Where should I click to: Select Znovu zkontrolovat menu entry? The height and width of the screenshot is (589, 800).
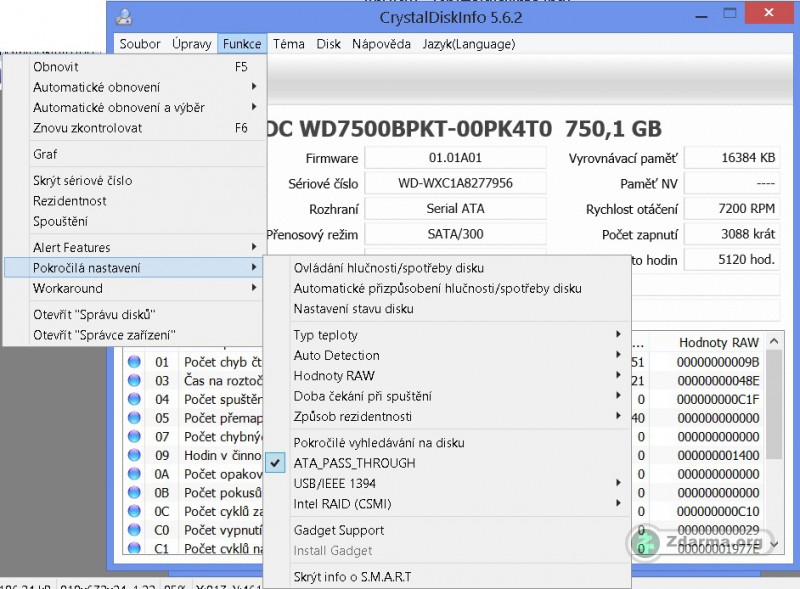pos(135,128)
